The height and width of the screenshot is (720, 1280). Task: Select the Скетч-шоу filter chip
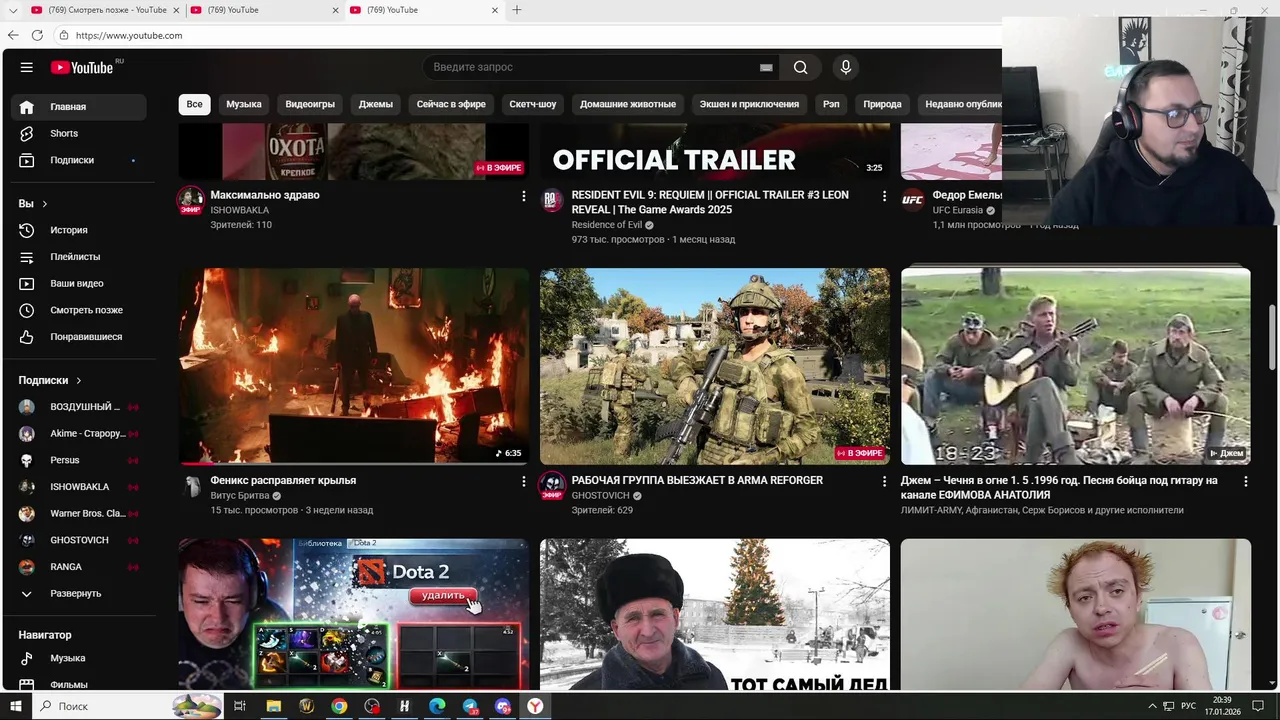[533, 104]
